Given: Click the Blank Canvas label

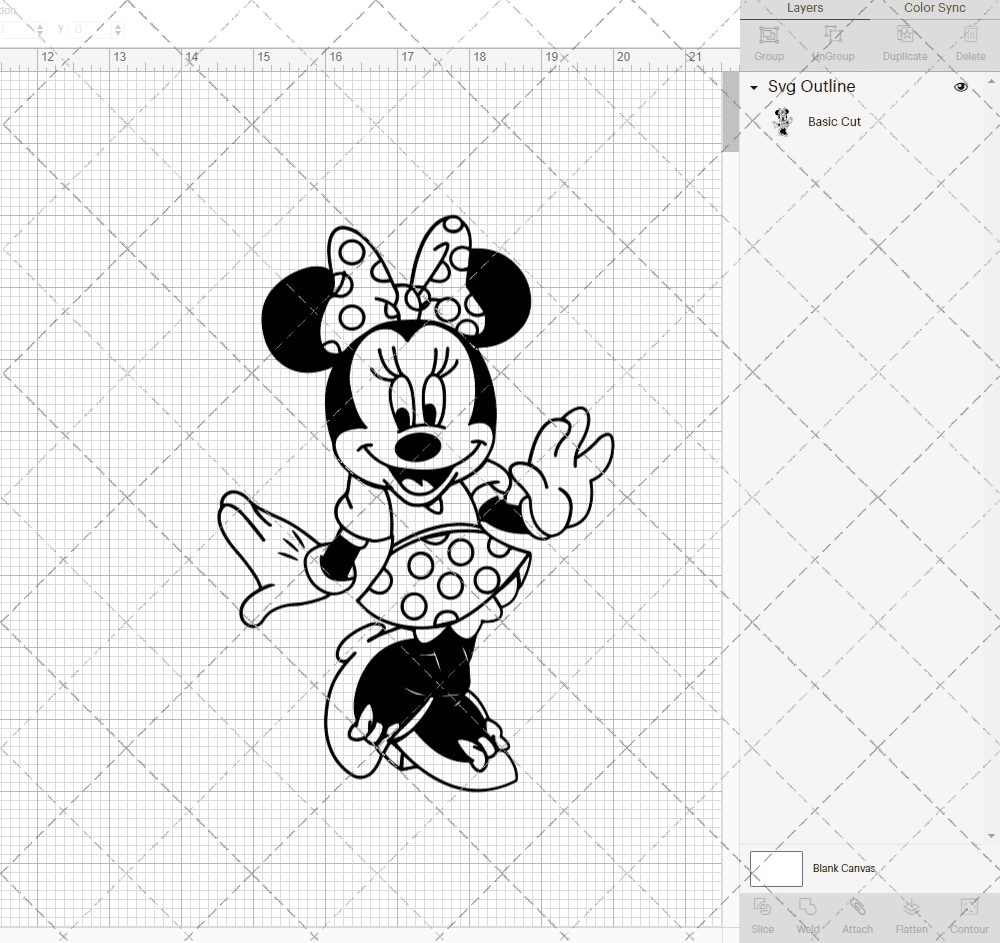Looking at the screenshot, I should point(844,868).
